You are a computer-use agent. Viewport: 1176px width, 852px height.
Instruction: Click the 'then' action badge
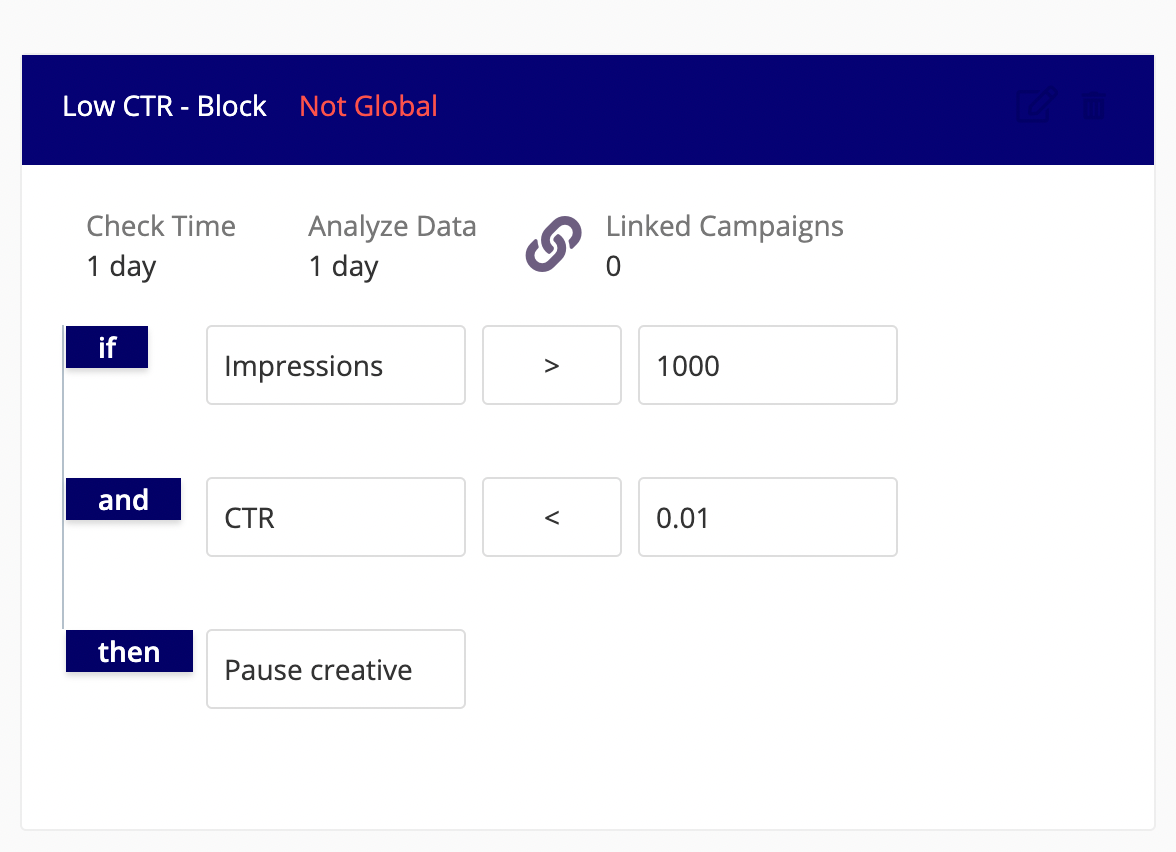pyautogui.click(x=129, y=651)
